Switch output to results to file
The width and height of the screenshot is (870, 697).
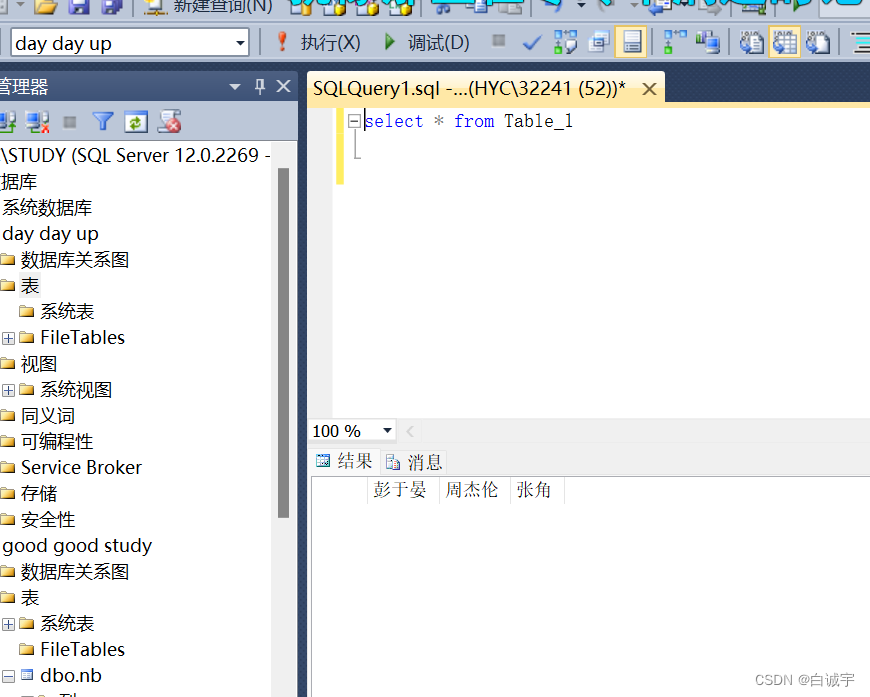click(817, 42)
